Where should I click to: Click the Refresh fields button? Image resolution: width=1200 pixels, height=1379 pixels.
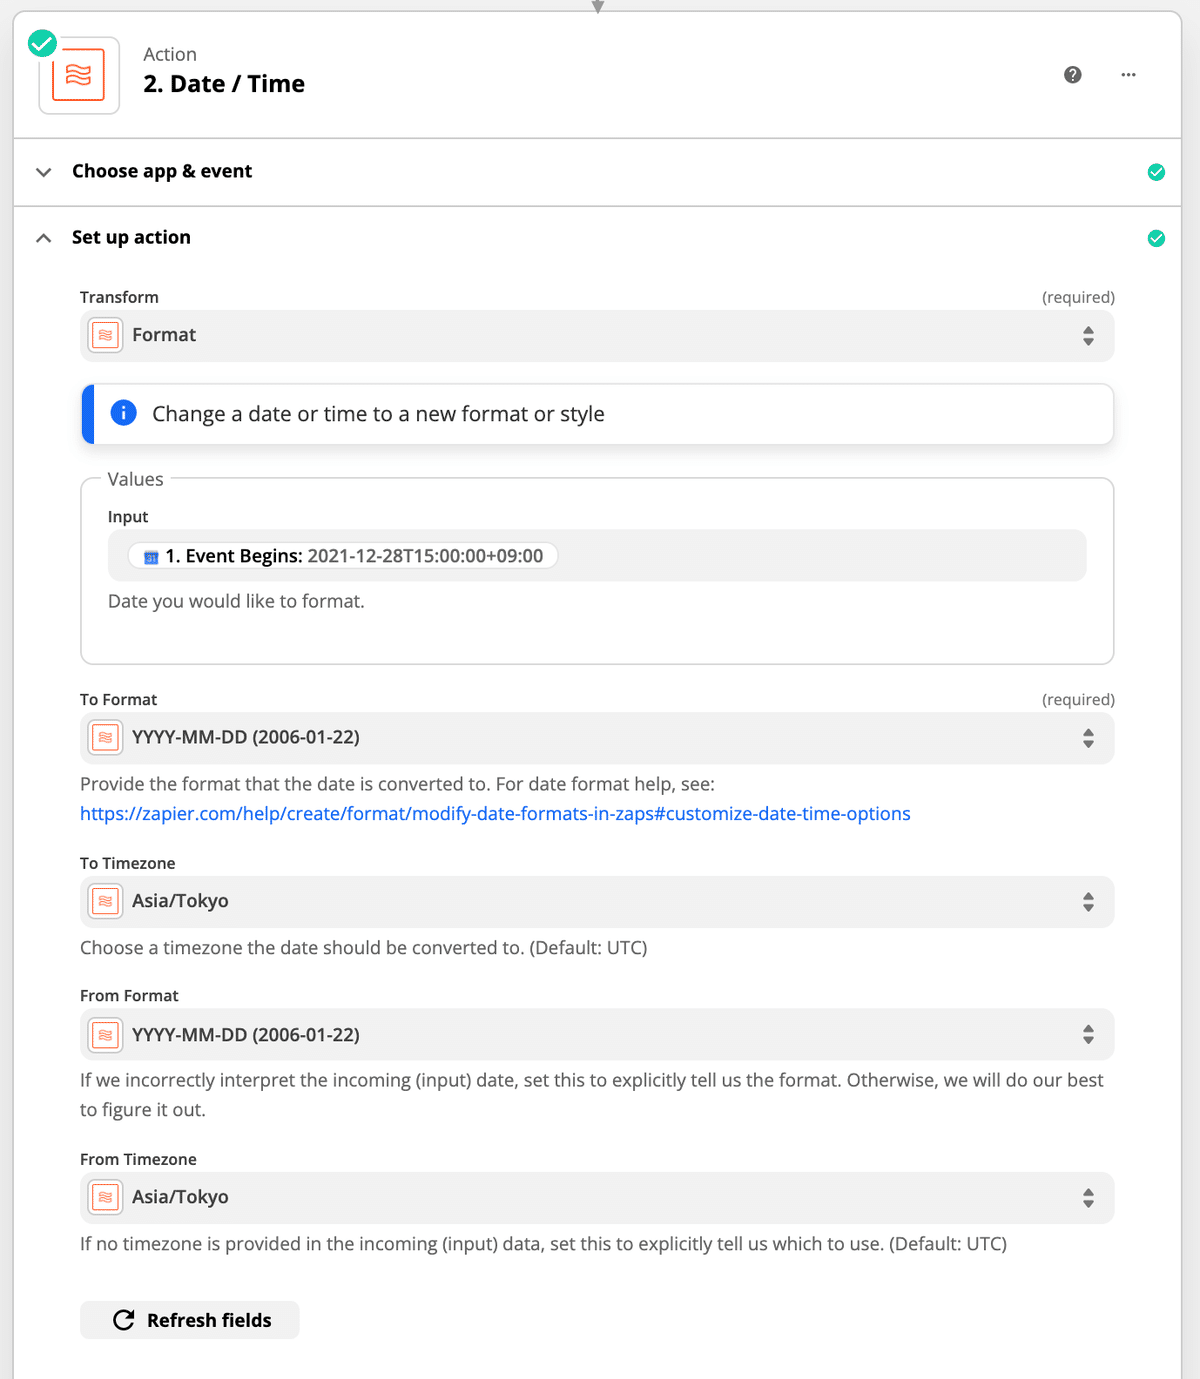pos(190,1320)
